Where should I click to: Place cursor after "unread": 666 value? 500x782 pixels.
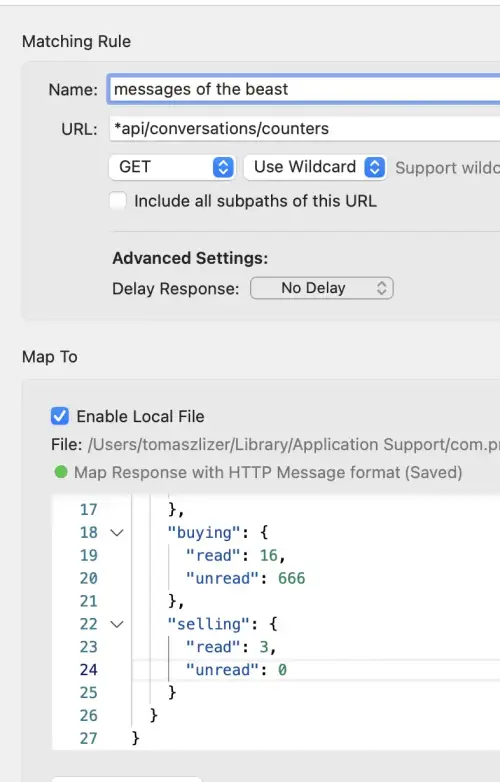[306, 579]
